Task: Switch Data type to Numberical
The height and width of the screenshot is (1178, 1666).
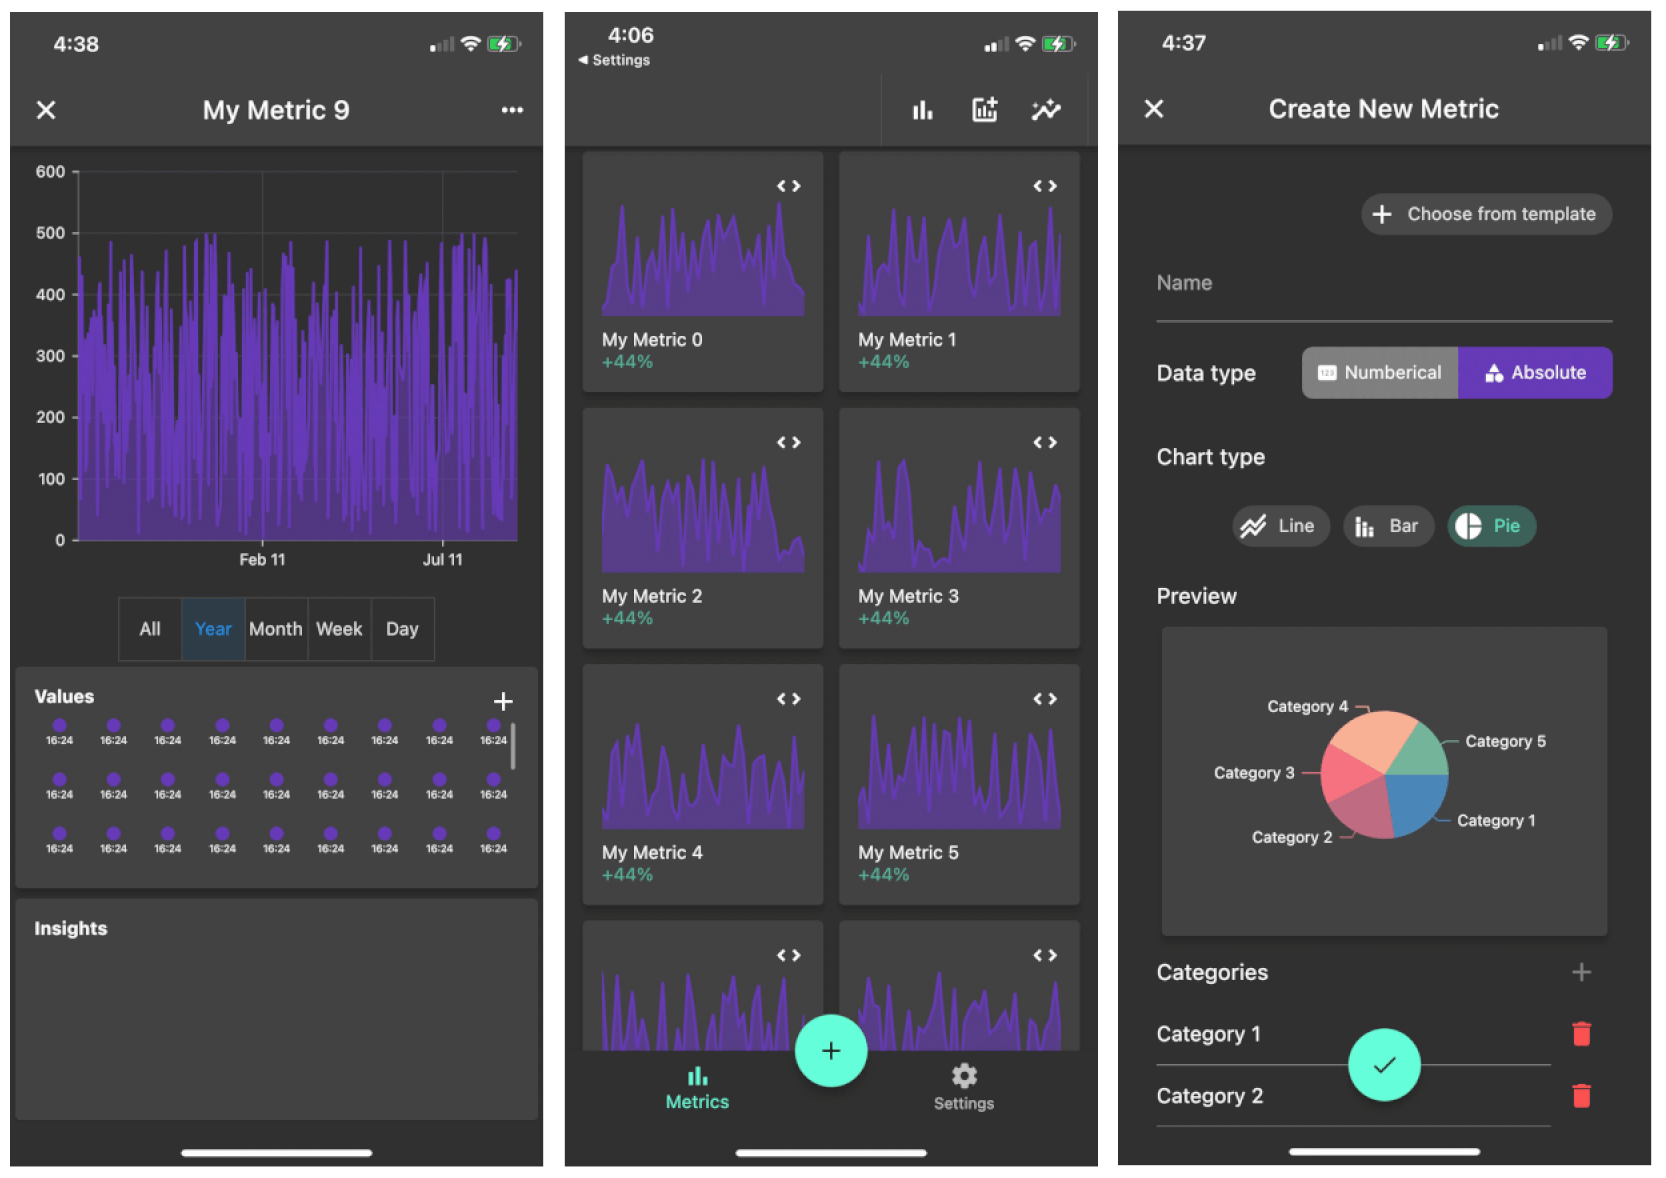Action: 1379,372
